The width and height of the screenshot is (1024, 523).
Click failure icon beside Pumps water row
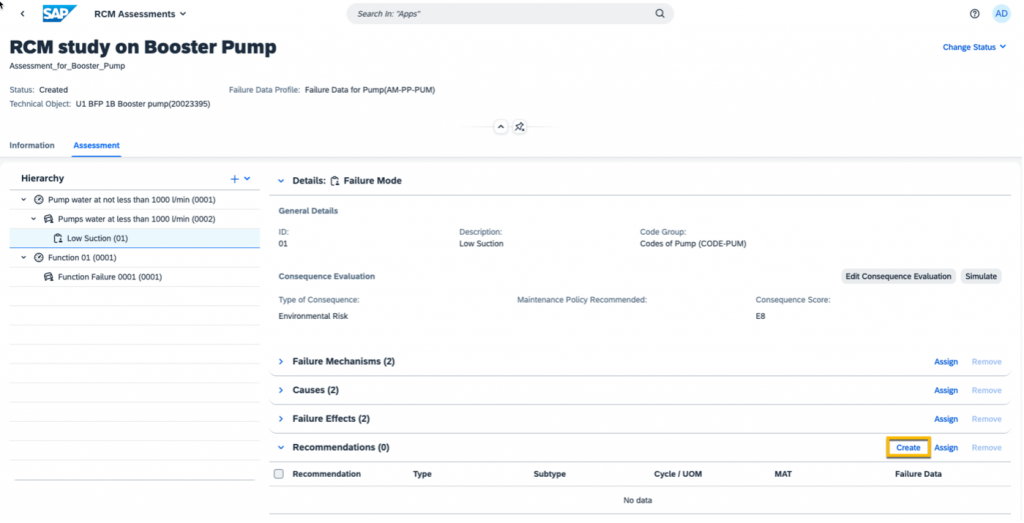pyautogui.click(x=48, y=219)
